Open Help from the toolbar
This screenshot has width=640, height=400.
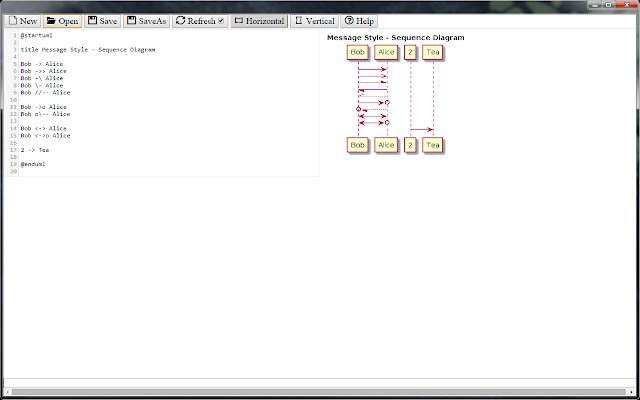(359, 21)
